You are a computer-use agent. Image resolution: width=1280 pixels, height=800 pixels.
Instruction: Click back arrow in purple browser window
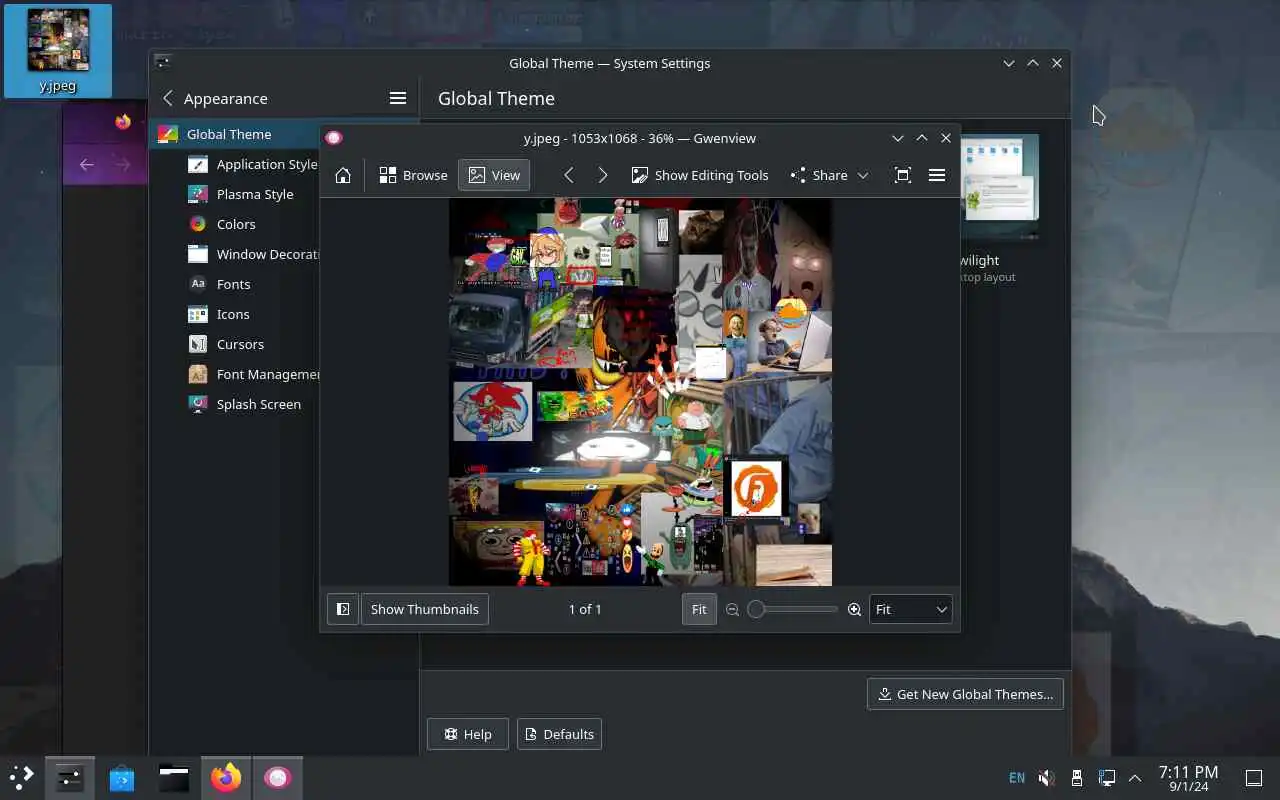coord(87,164)
